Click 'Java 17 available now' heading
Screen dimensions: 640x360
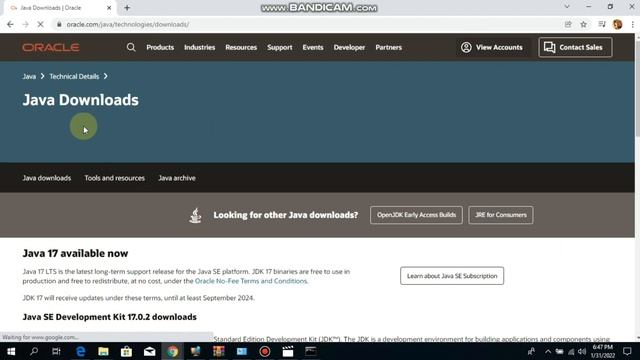click(x=75, y=253)
